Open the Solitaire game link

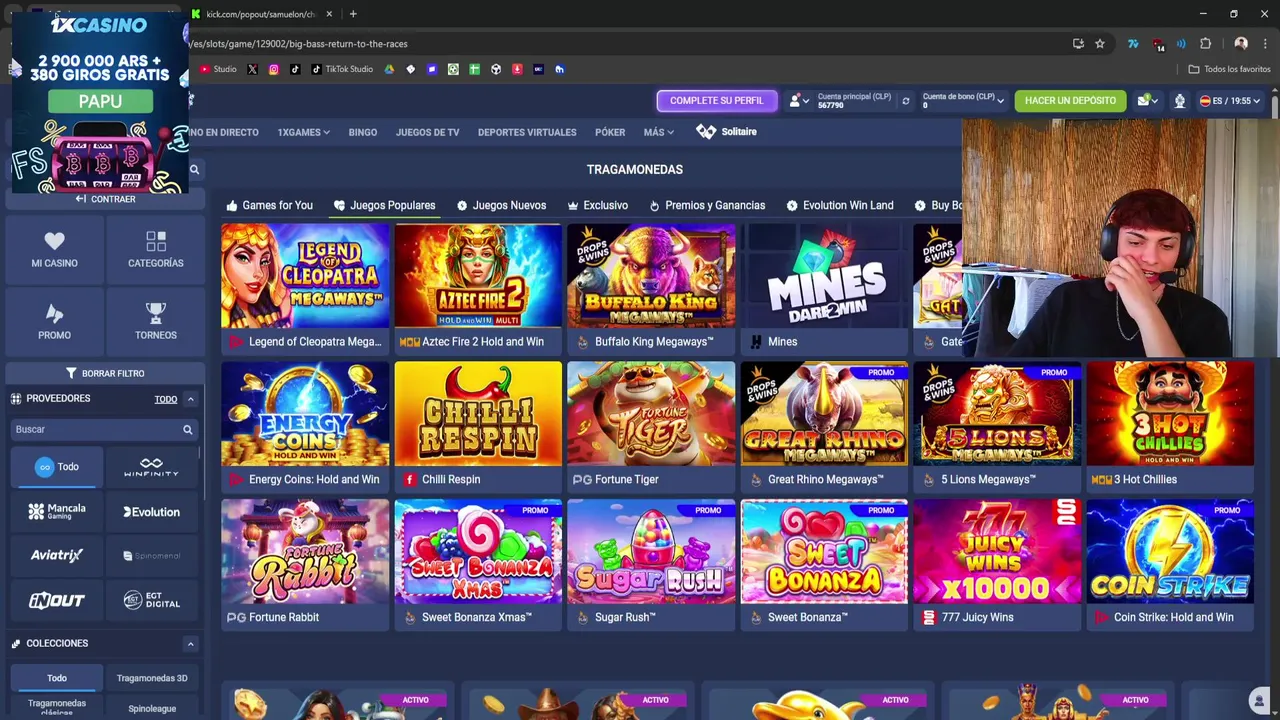tap(727, 132)
